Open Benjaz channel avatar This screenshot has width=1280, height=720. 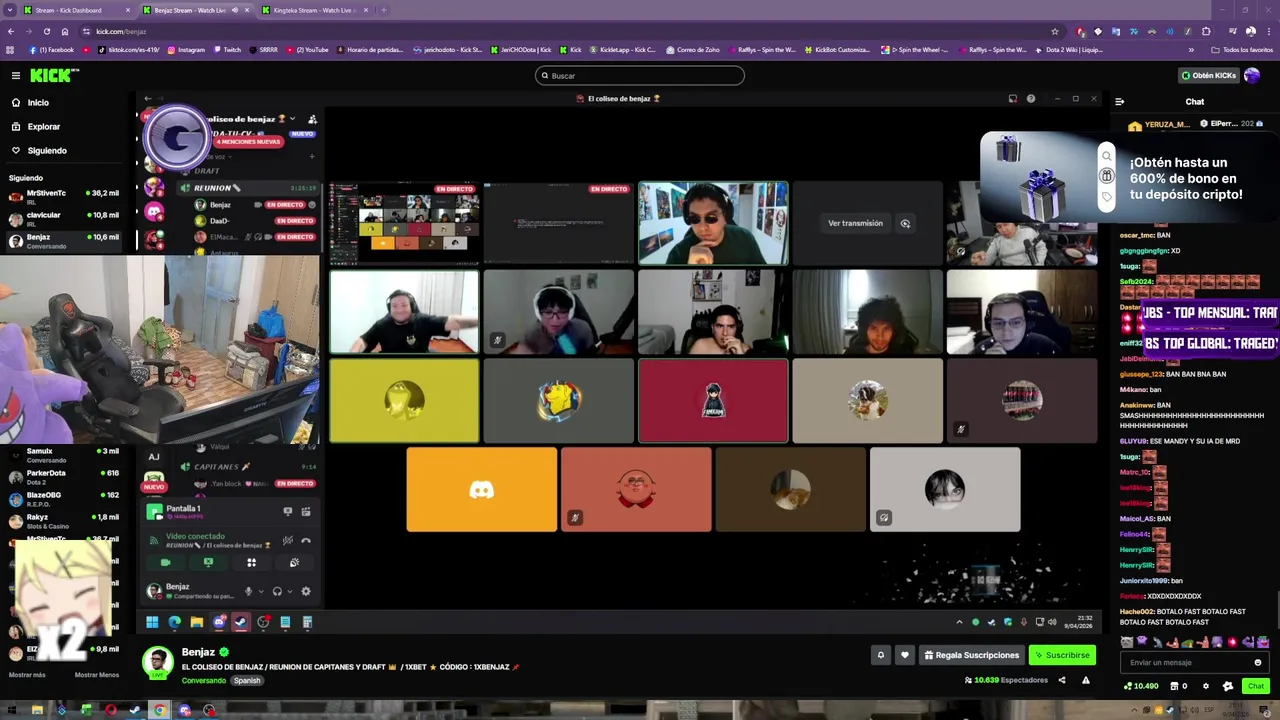click(158, 662)
